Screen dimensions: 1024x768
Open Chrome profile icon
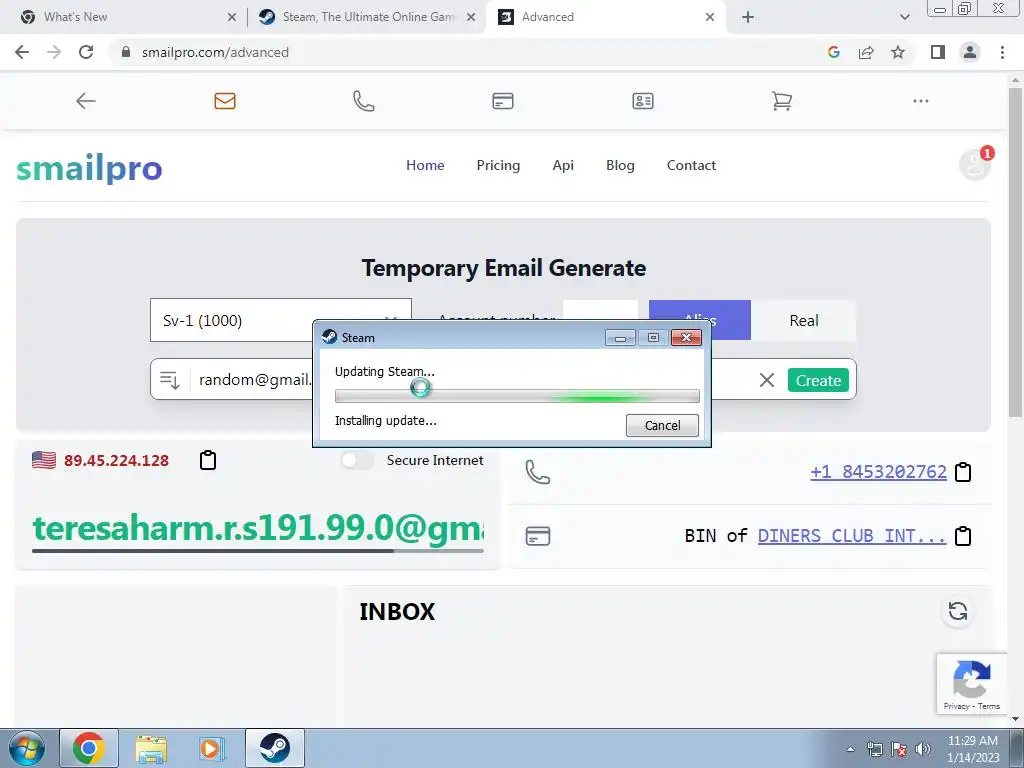click(970, 52)
